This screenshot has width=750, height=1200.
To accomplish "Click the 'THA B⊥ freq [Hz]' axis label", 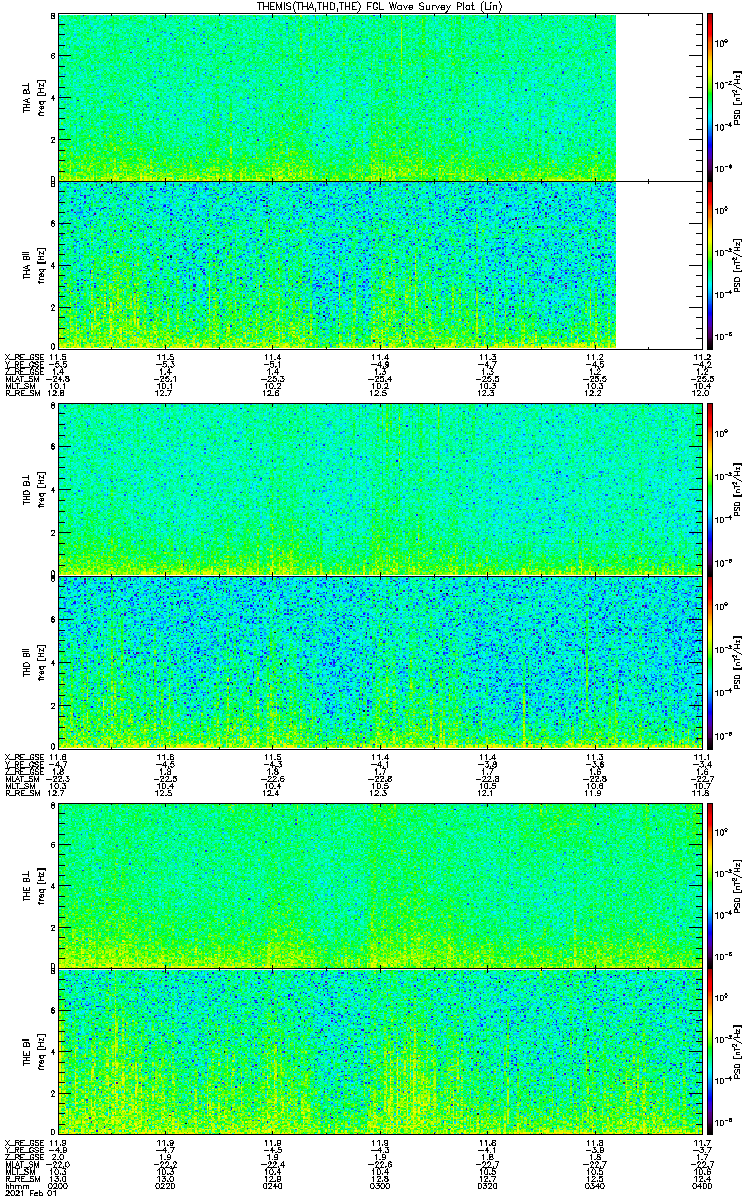I will [34, 98].
